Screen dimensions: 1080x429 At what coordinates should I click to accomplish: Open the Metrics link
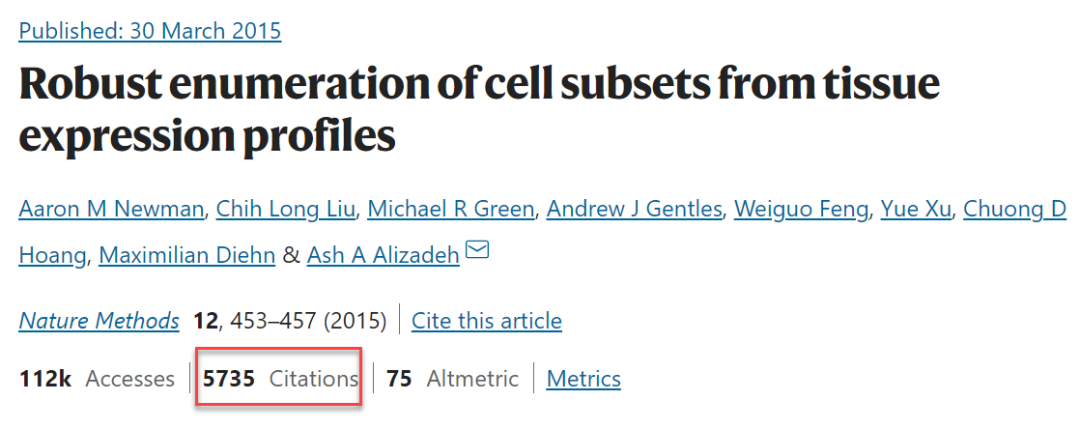[584, 379]
